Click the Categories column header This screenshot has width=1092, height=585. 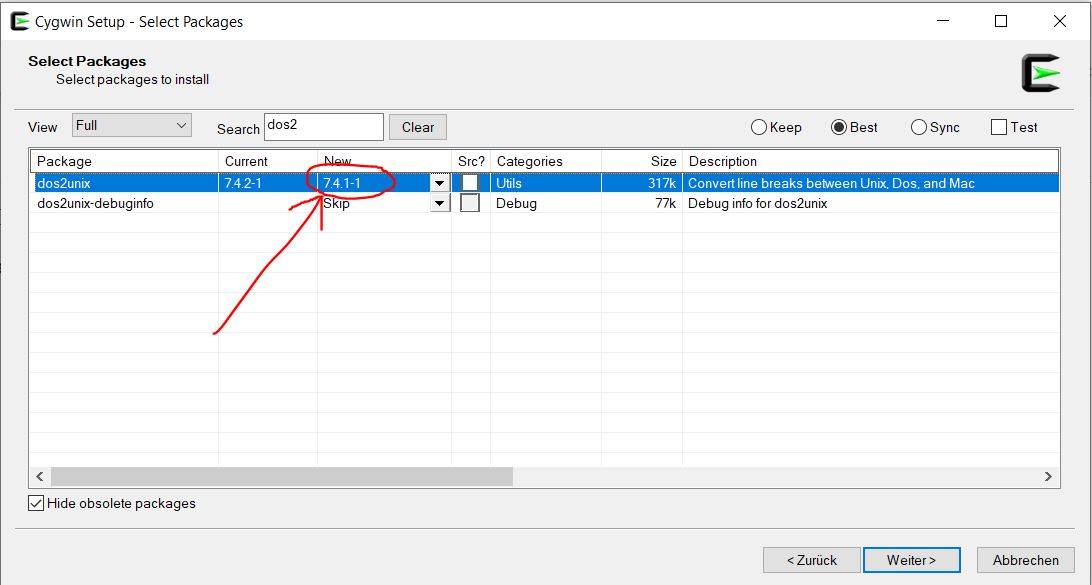[x=546, y=162]
